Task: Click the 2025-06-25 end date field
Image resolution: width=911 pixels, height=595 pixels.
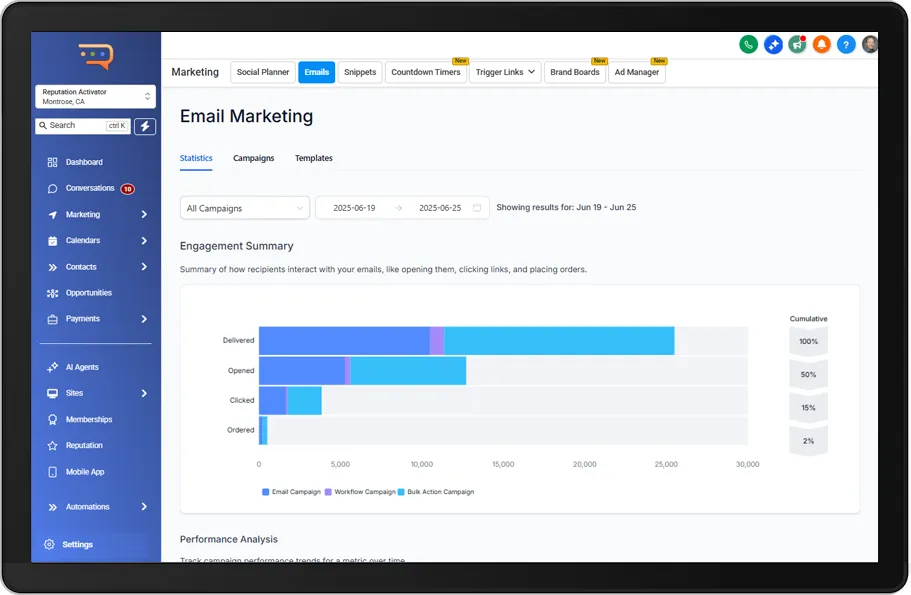Action: 440,208
